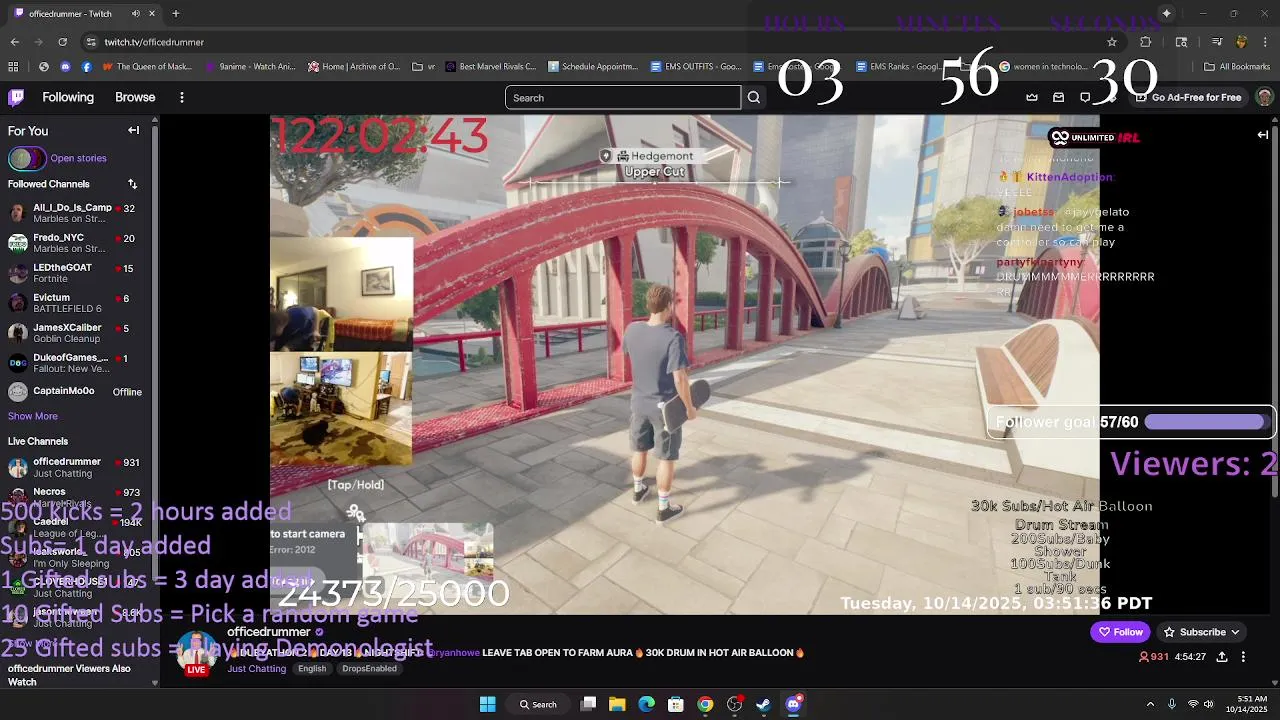Open the Browse tab
Viewport: 1280px width, 720px height.
(x=135, y=97)
